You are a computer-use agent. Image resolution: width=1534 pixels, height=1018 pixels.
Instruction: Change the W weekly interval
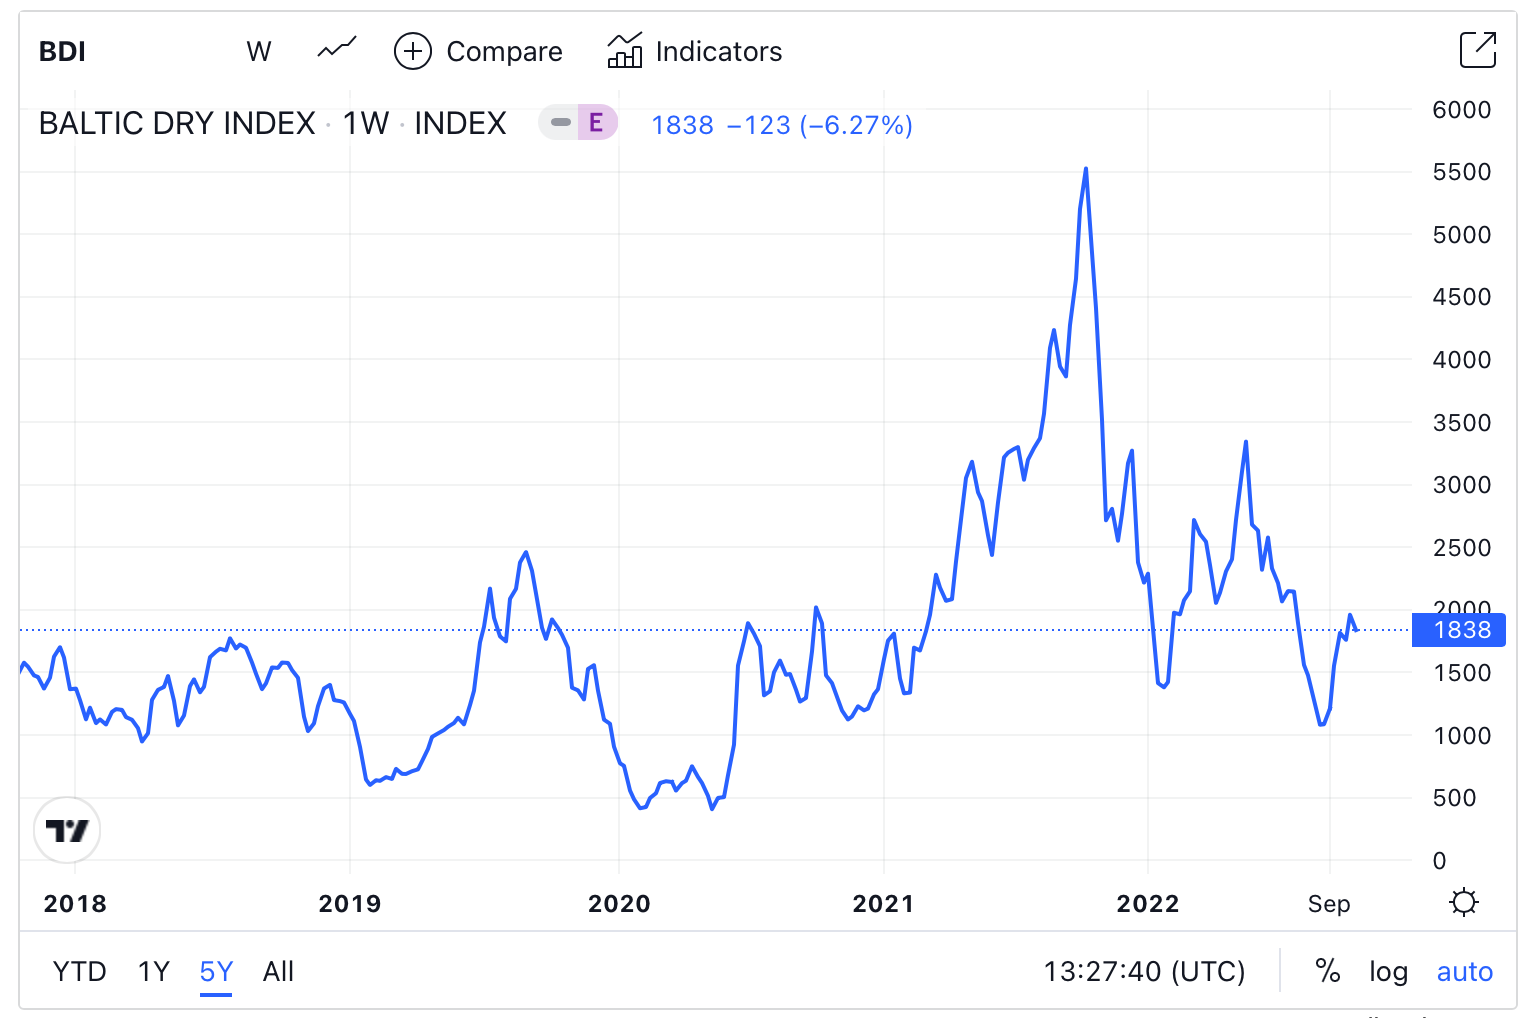tap(259, 51)
